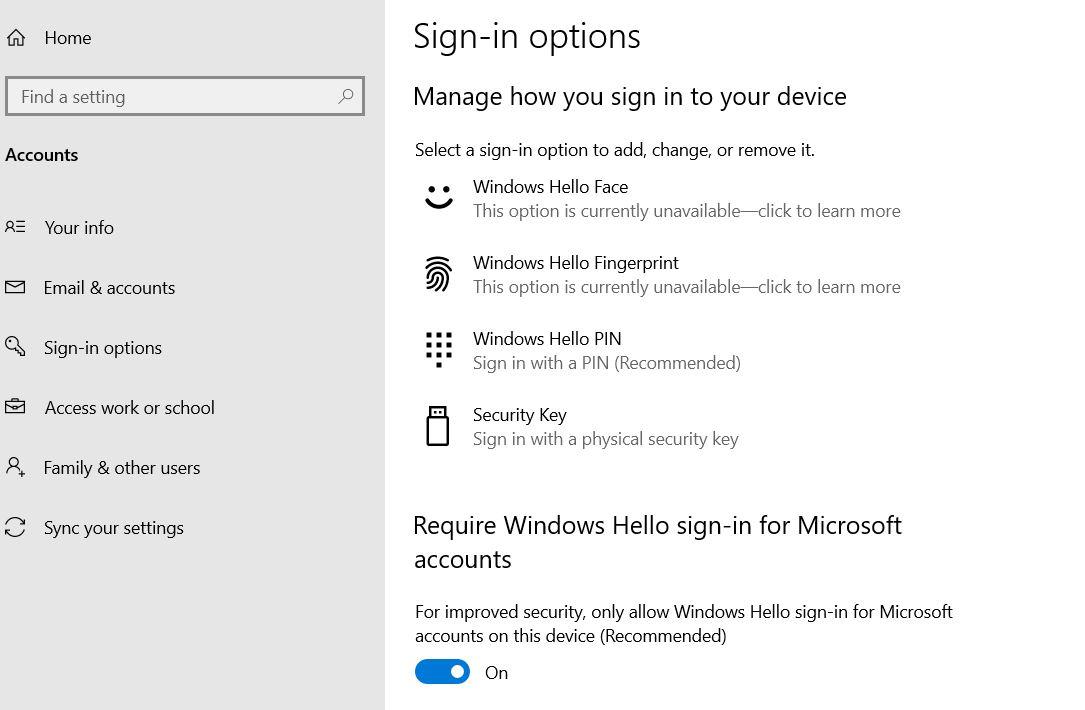Go to Family & other users
This screenshot has height=710, width=1085.
coord(121,468)
